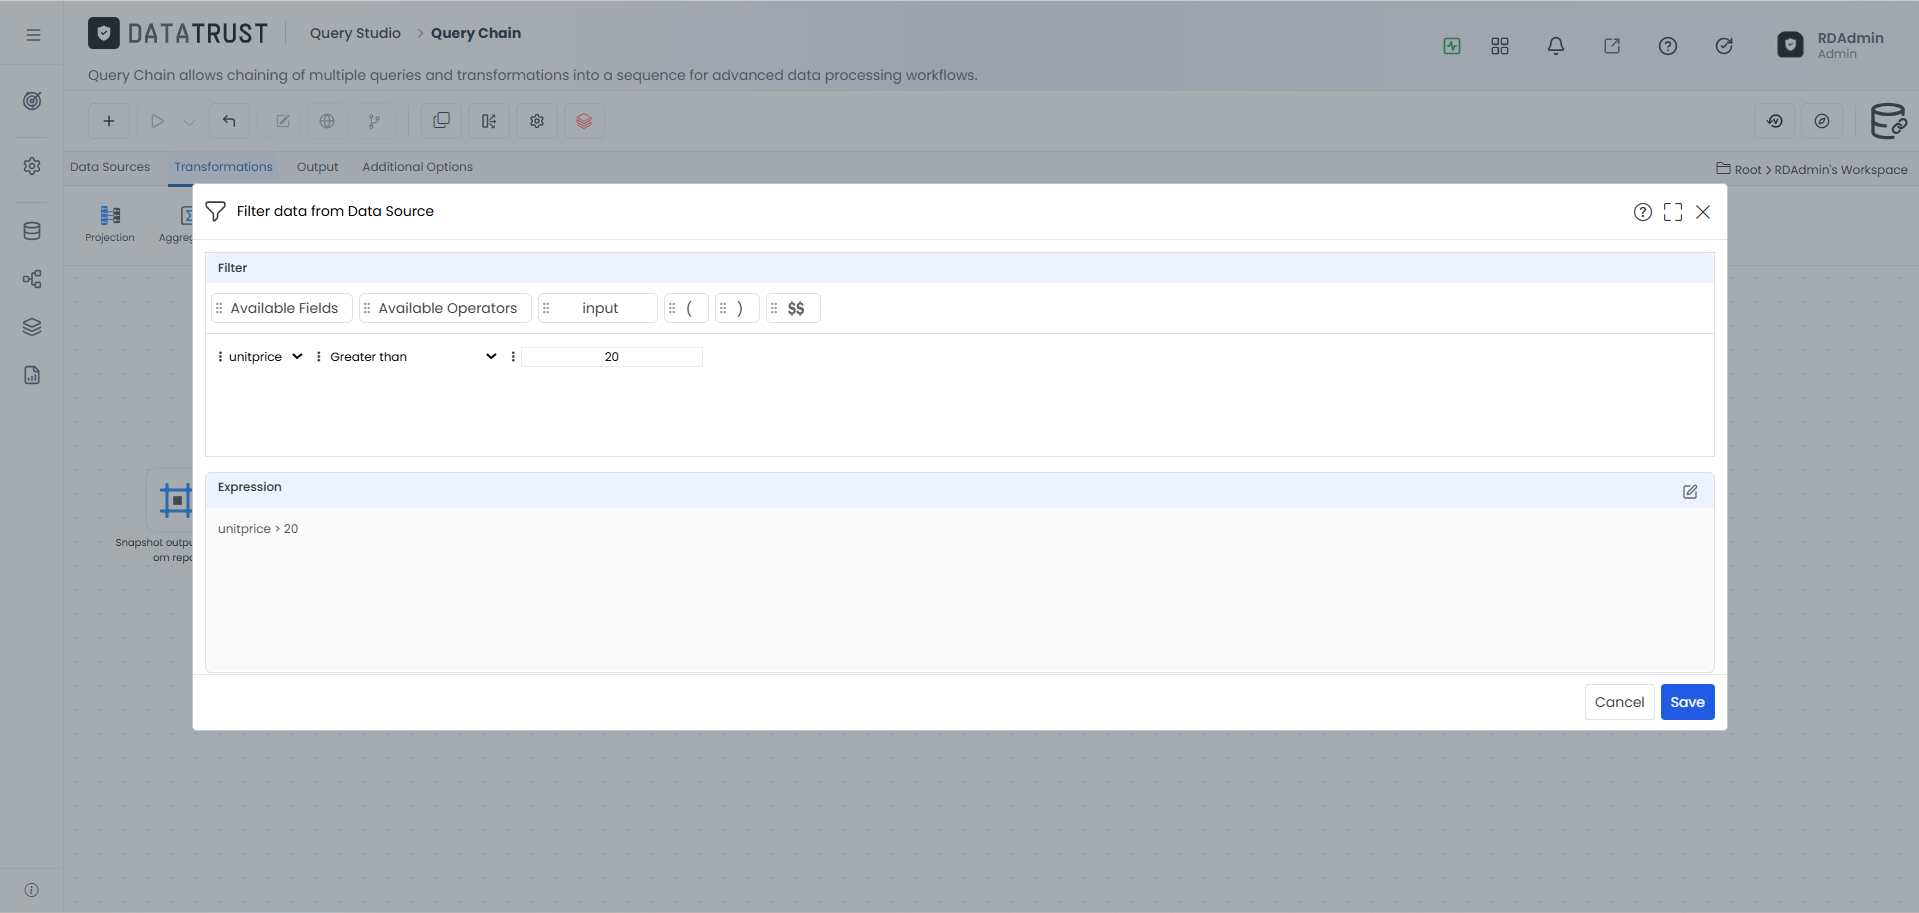
Task: Switch to the Additional Options tab
Action: point(417,167)
